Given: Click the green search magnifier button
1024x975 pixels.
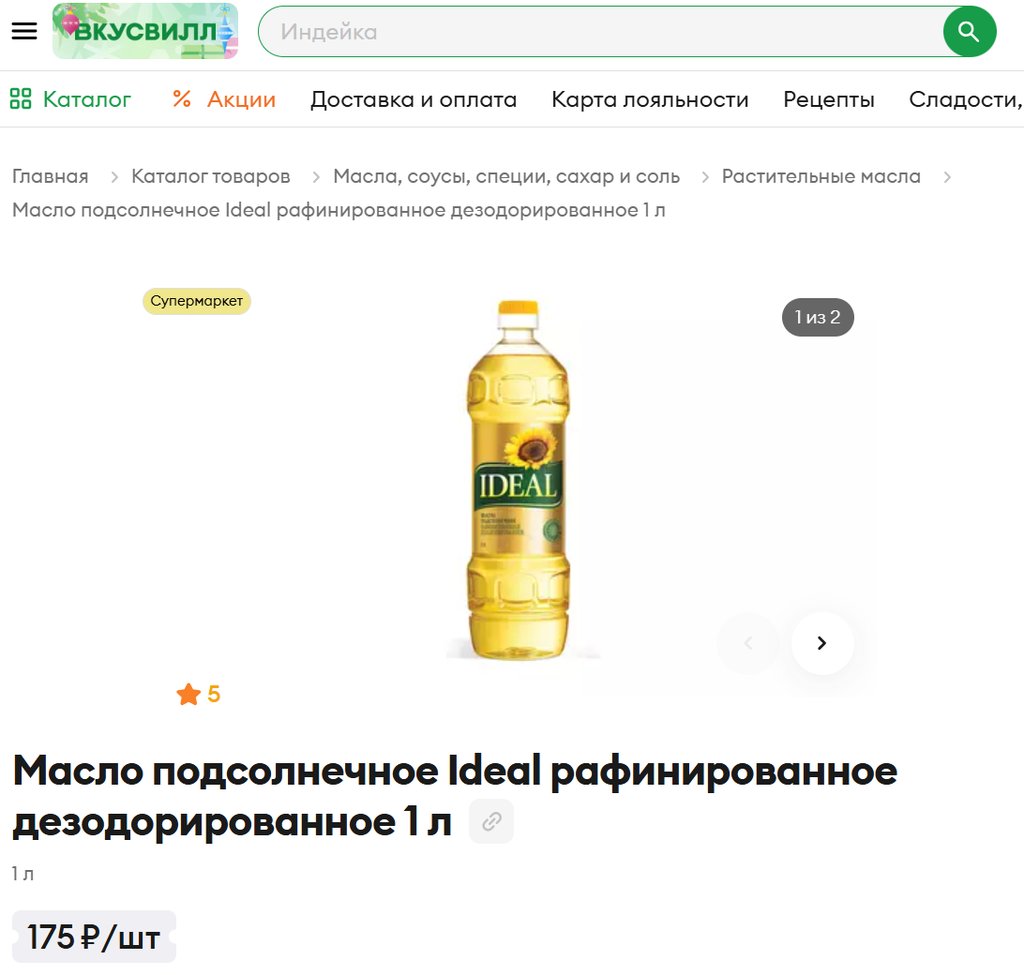Looking at the screenshot, I should [969, 31].
